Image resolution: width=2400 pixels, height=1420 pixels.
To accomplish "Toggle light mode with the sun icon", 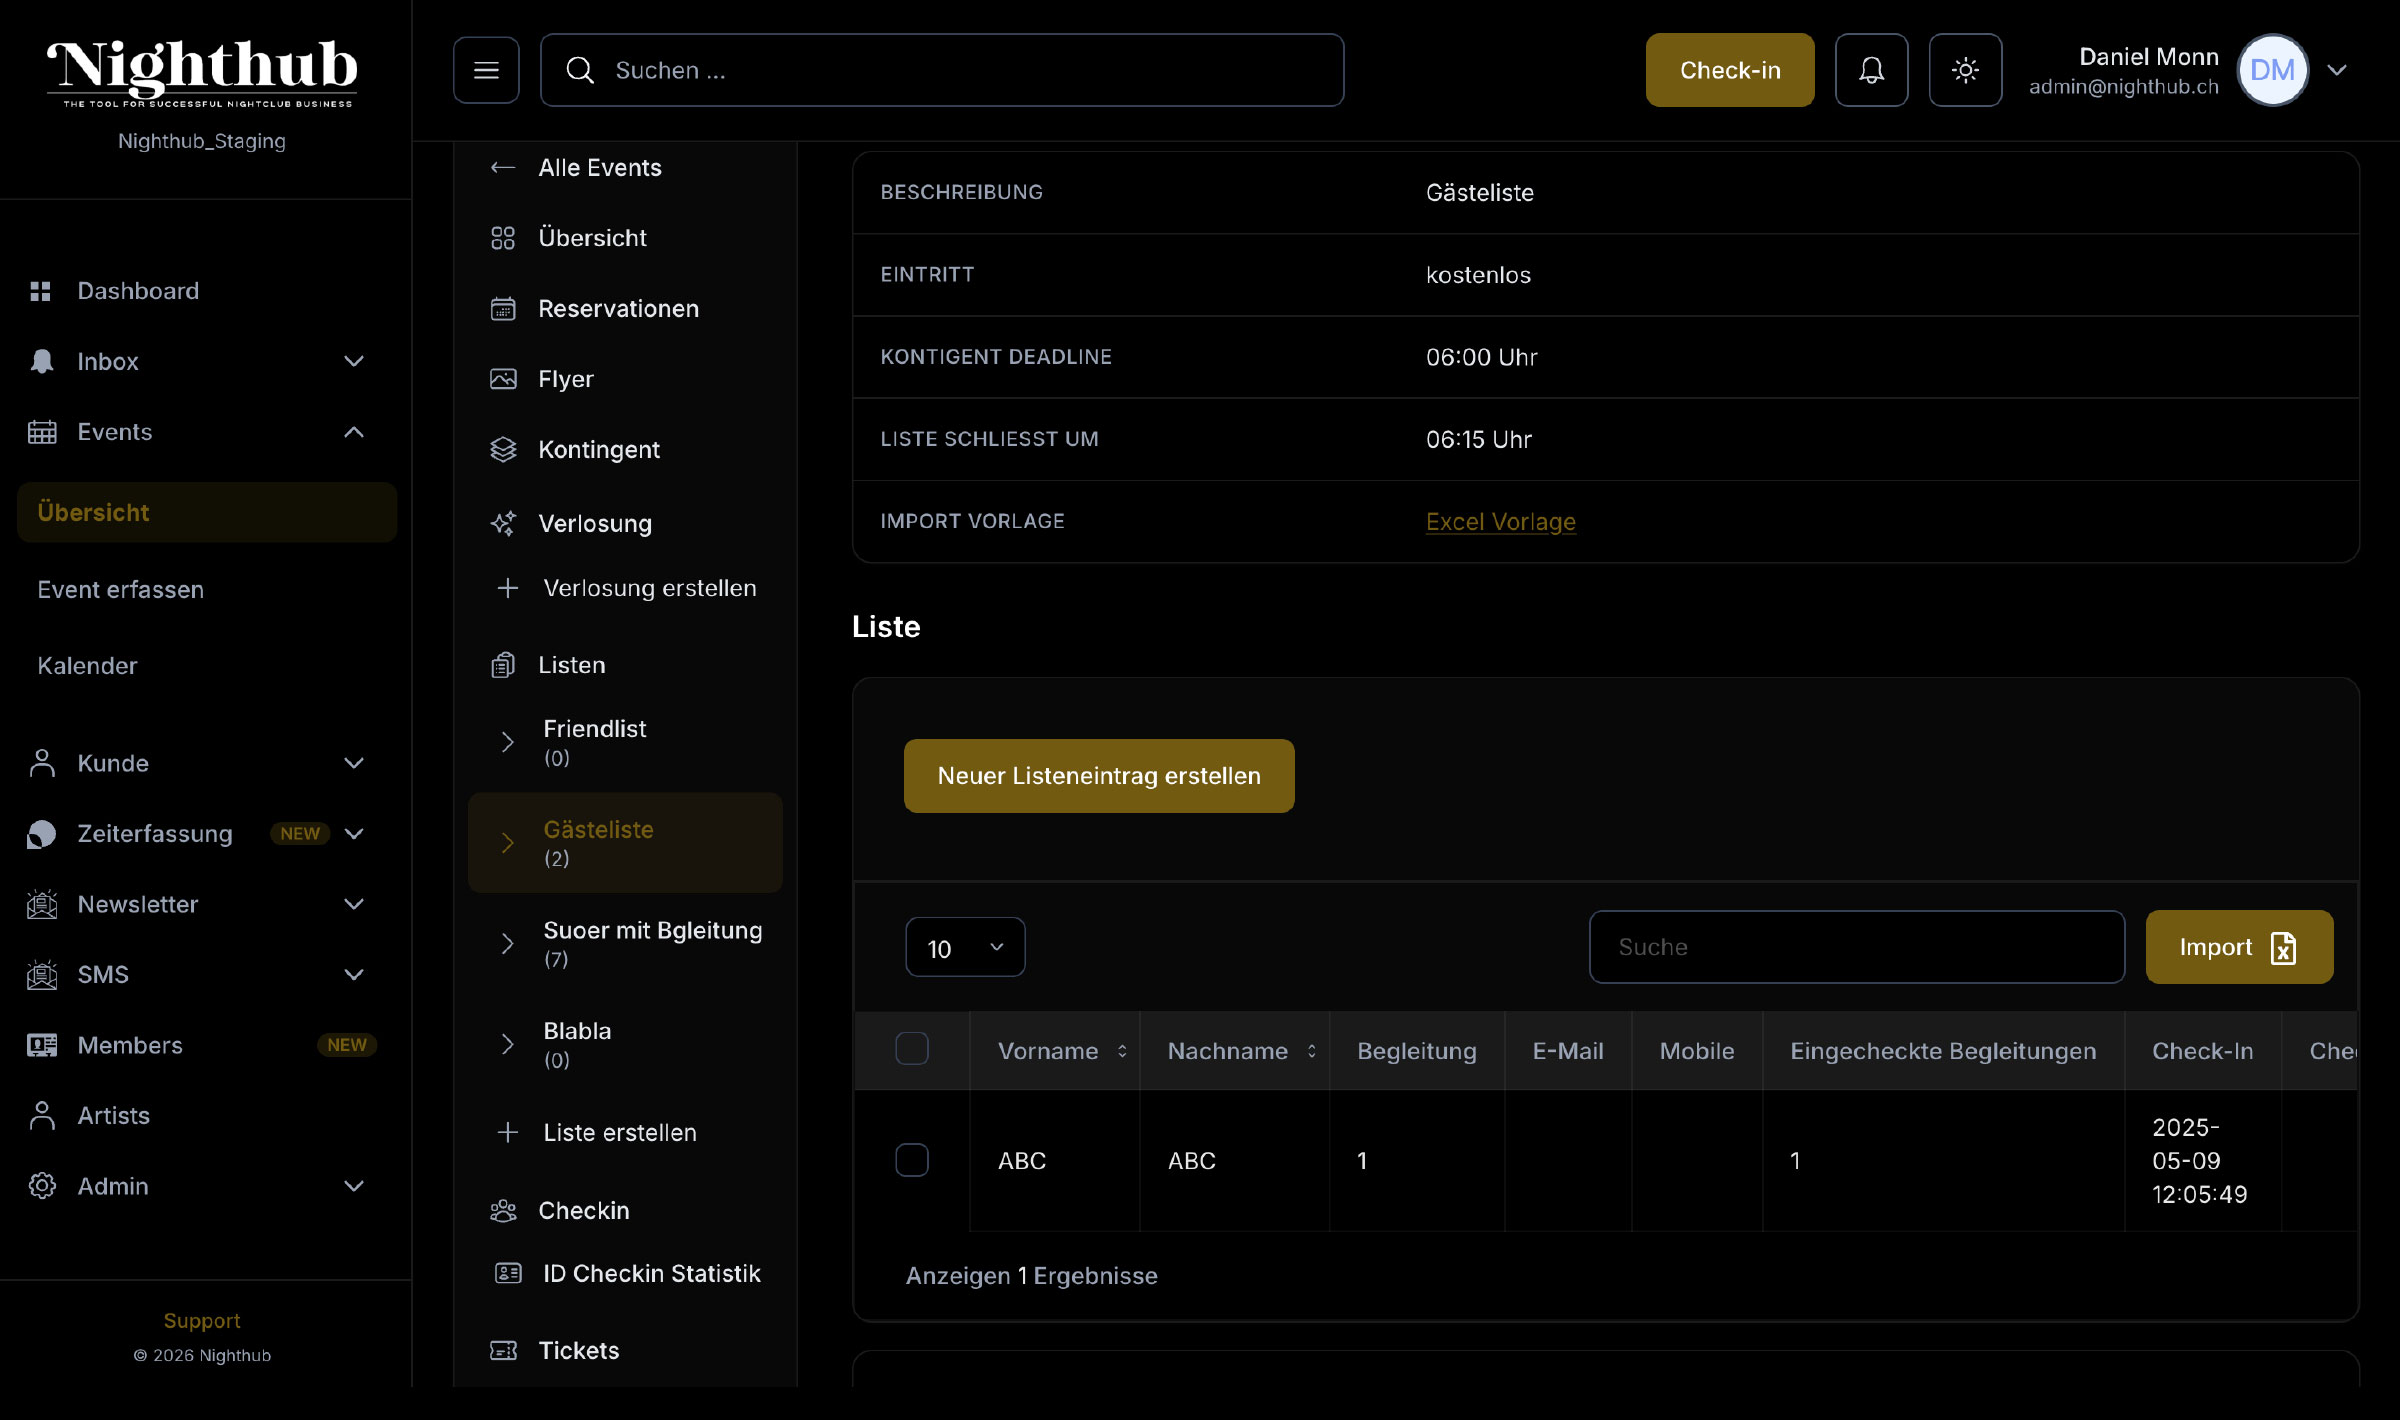I will click(1965, 69).
